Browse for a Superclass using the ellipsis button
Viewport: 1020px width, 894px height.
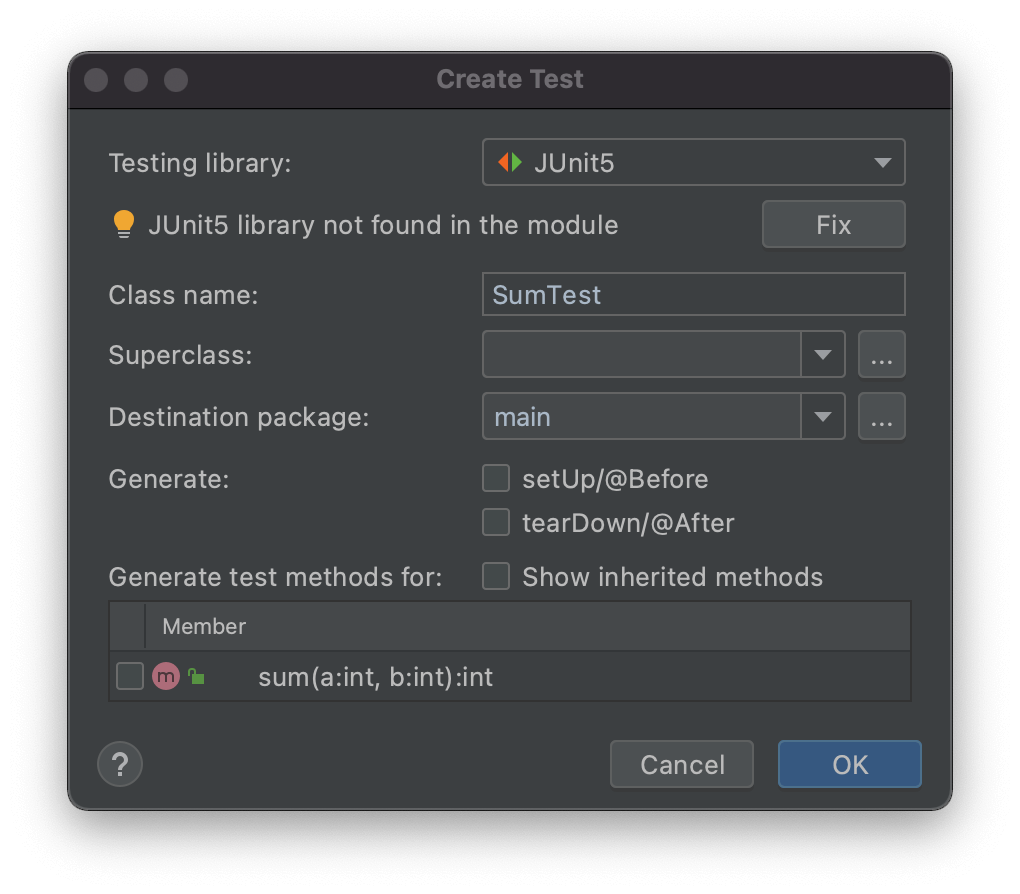pos(881,354)
